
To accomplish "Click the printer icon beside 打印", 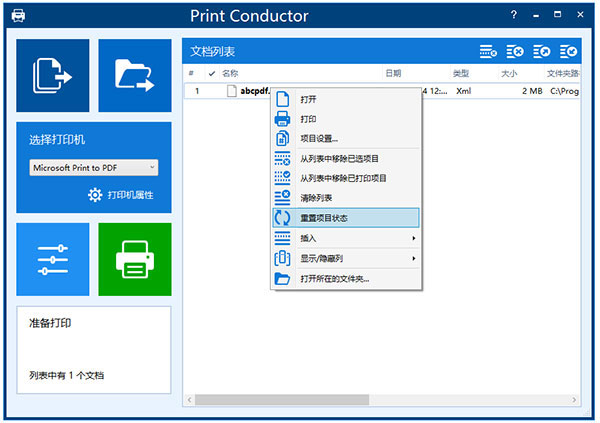I will (282, 119).
